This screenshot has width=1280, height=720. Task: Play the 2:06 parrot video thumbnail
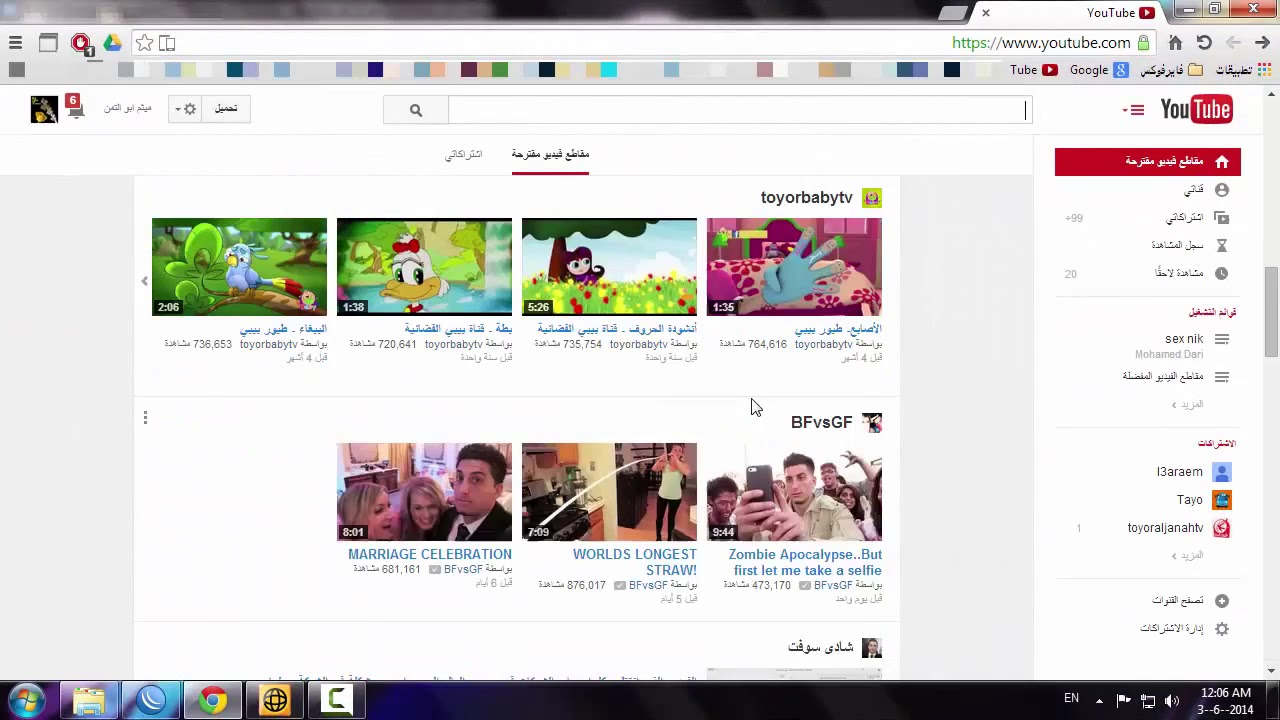pyautogui.click(x=239, y=267)
